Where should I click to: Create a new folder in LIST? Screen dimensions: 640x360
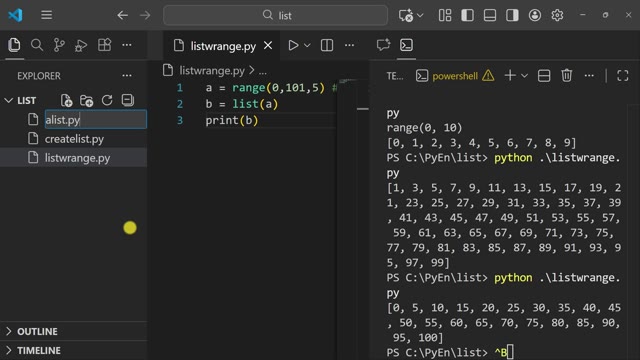point(87,100)
